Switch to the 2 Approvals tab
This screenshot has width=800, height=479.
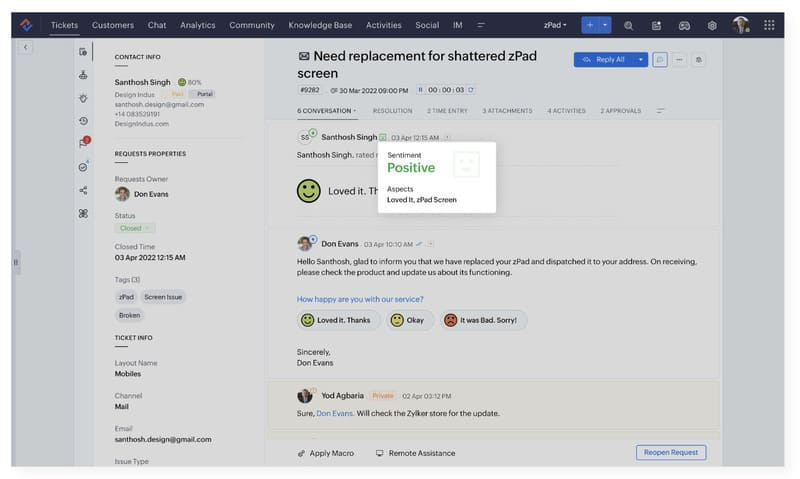(x=620, y=111)
